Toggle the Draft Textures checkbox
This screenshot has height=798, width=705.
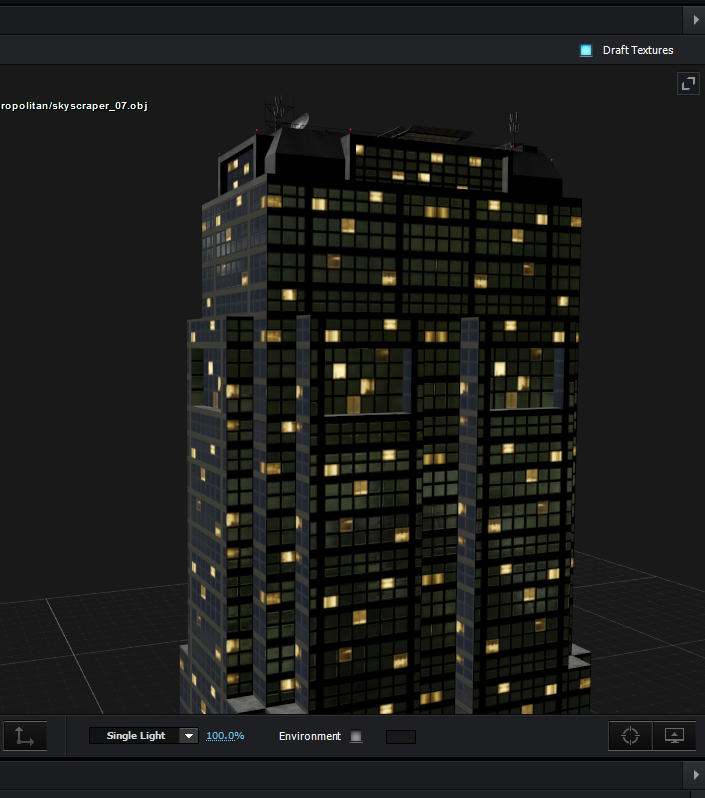[586, 50]
